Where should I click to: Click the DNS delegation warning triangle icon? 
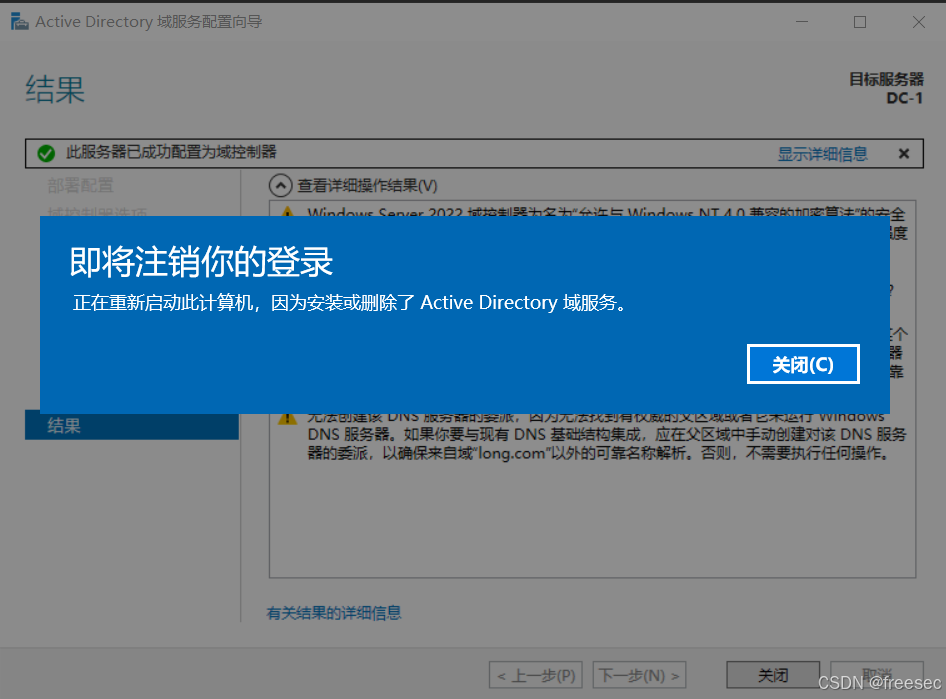point(287,417)
